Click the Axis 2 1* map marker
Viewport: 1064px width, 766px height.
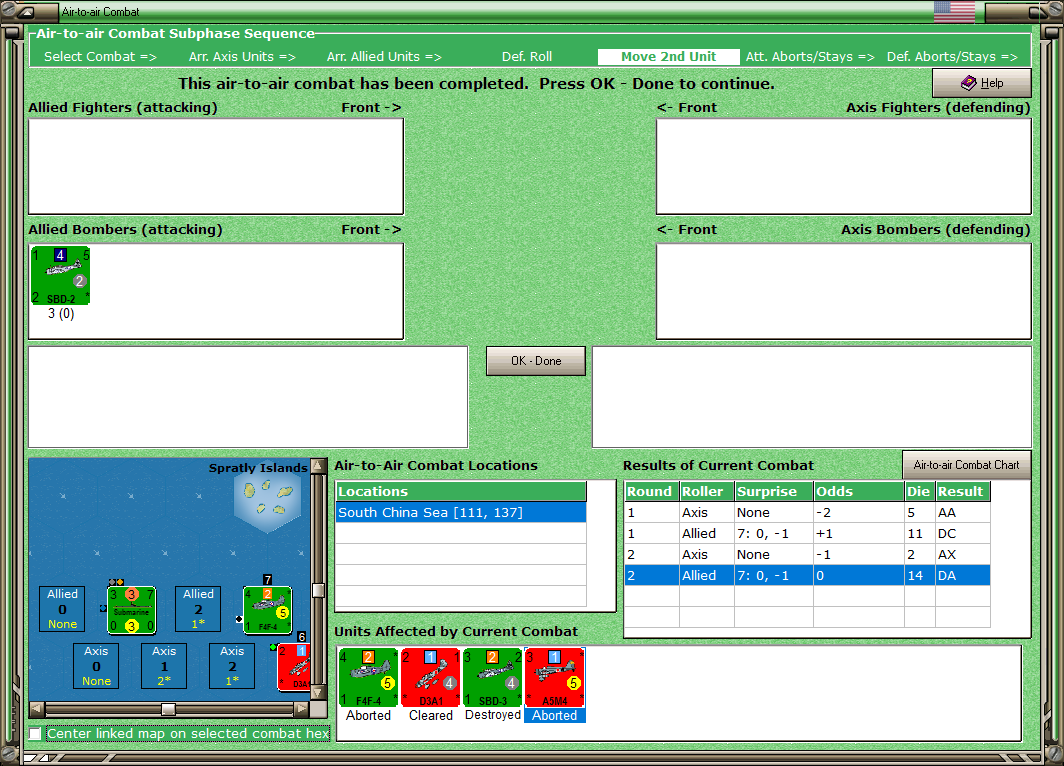[232, 666]
